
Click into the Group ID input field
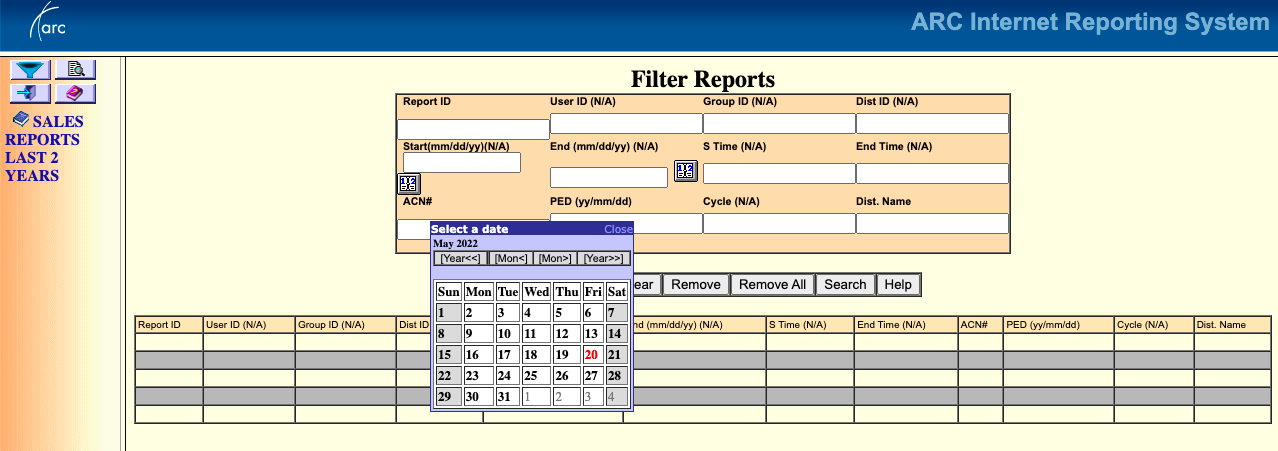pyautogui.click(x=779, y=123)
